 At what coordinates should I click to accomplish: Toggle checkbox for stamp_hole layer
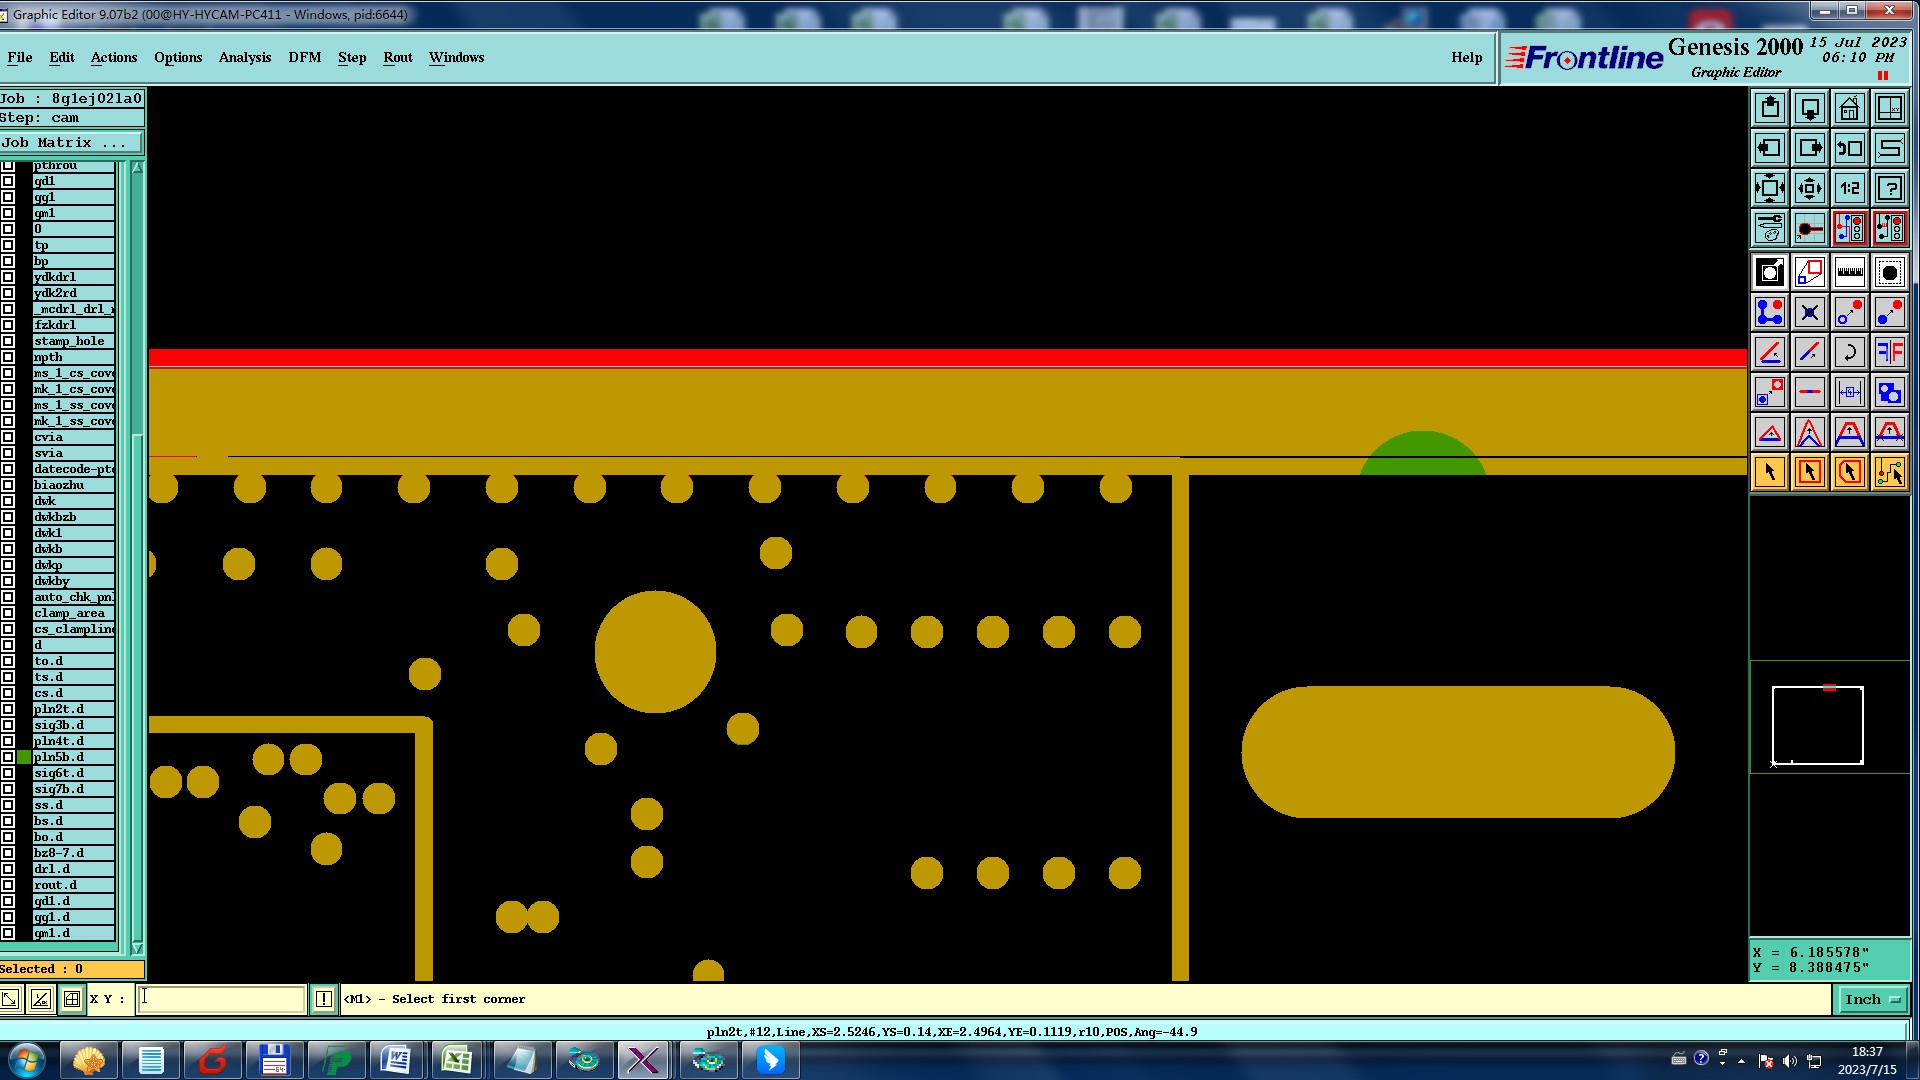[8, 341]
